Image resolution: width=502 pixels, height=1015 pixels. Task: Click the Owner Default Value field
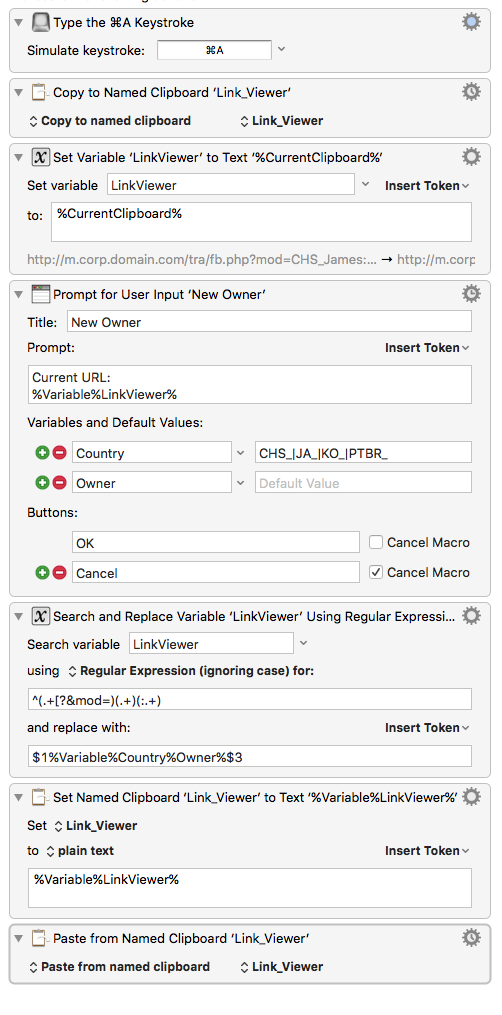[x=363, y=483]
